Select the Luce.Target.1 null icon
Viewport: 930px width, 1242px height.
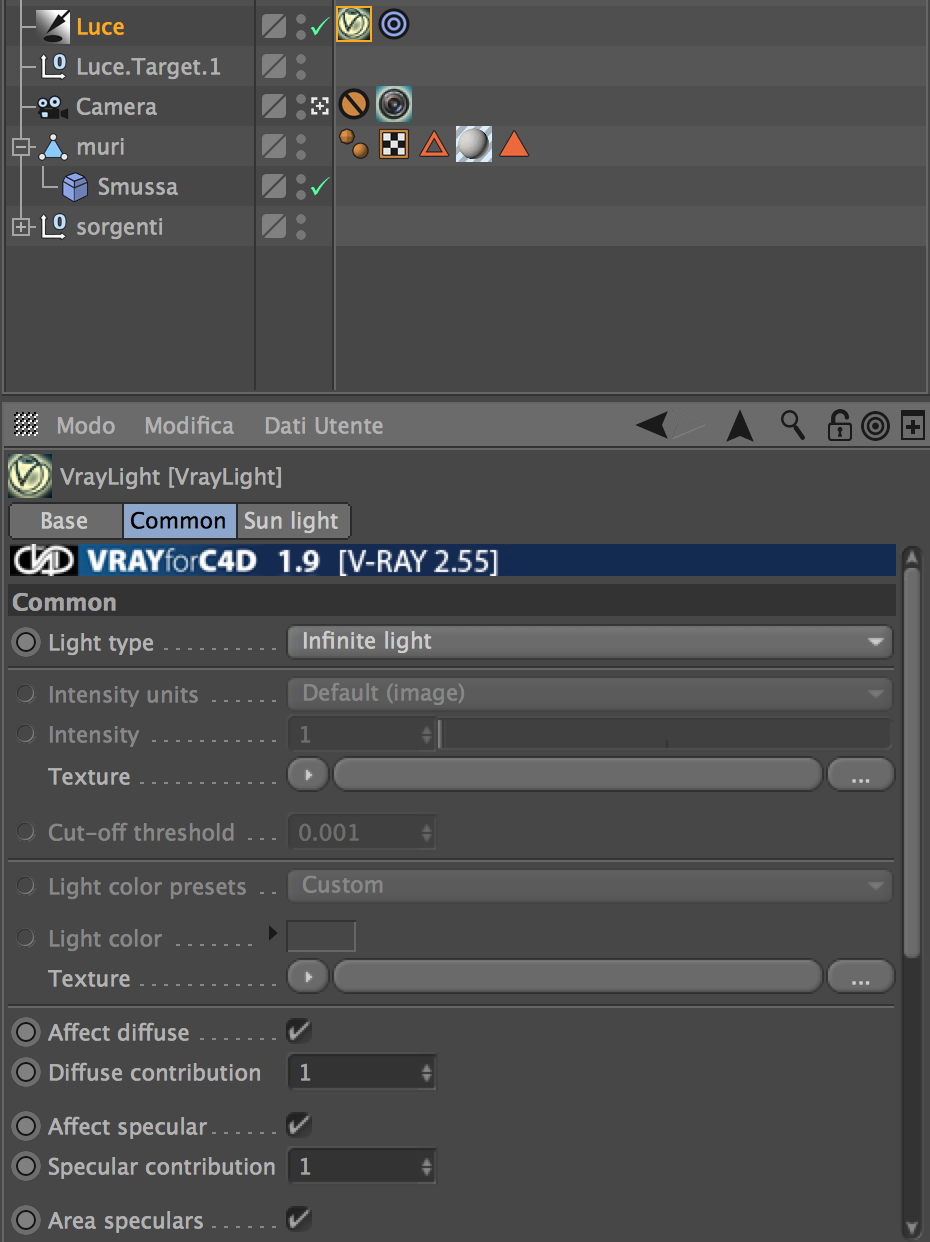point(53,67)
